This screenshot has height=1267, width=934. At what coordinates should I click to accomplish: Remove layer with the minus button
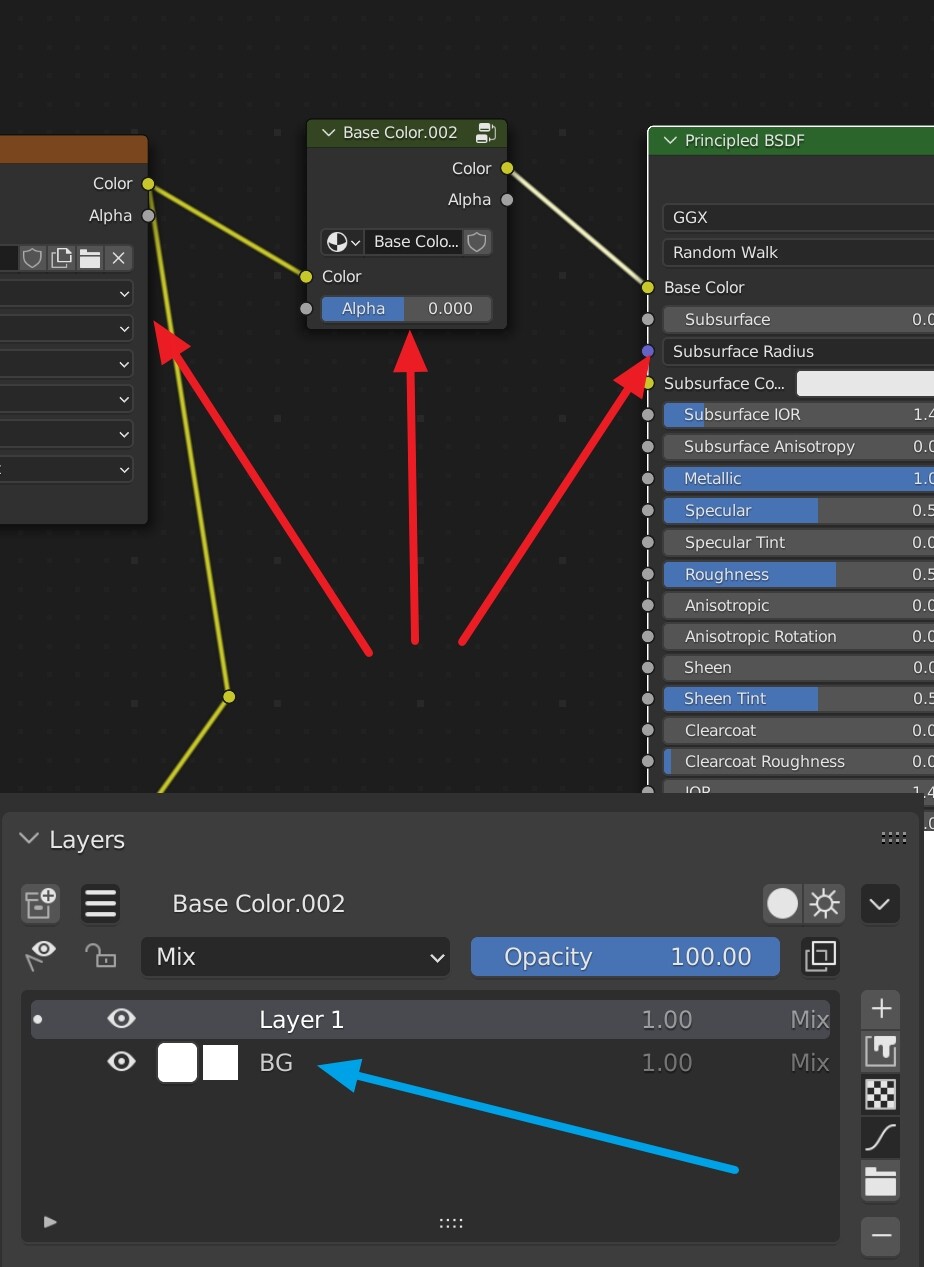880,1236
